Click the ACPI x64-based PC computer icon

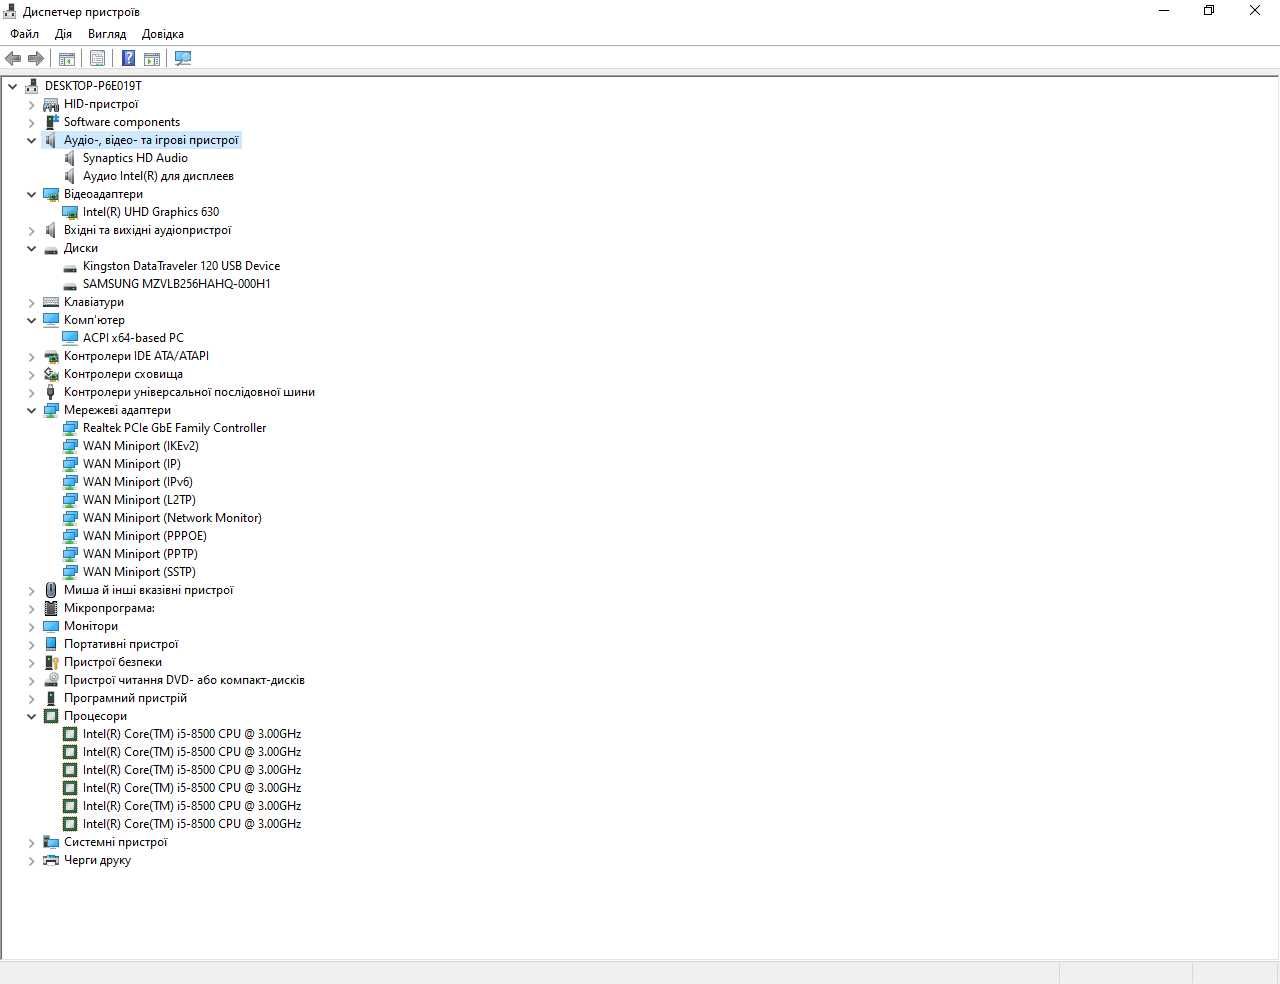(x=70, y=338)
